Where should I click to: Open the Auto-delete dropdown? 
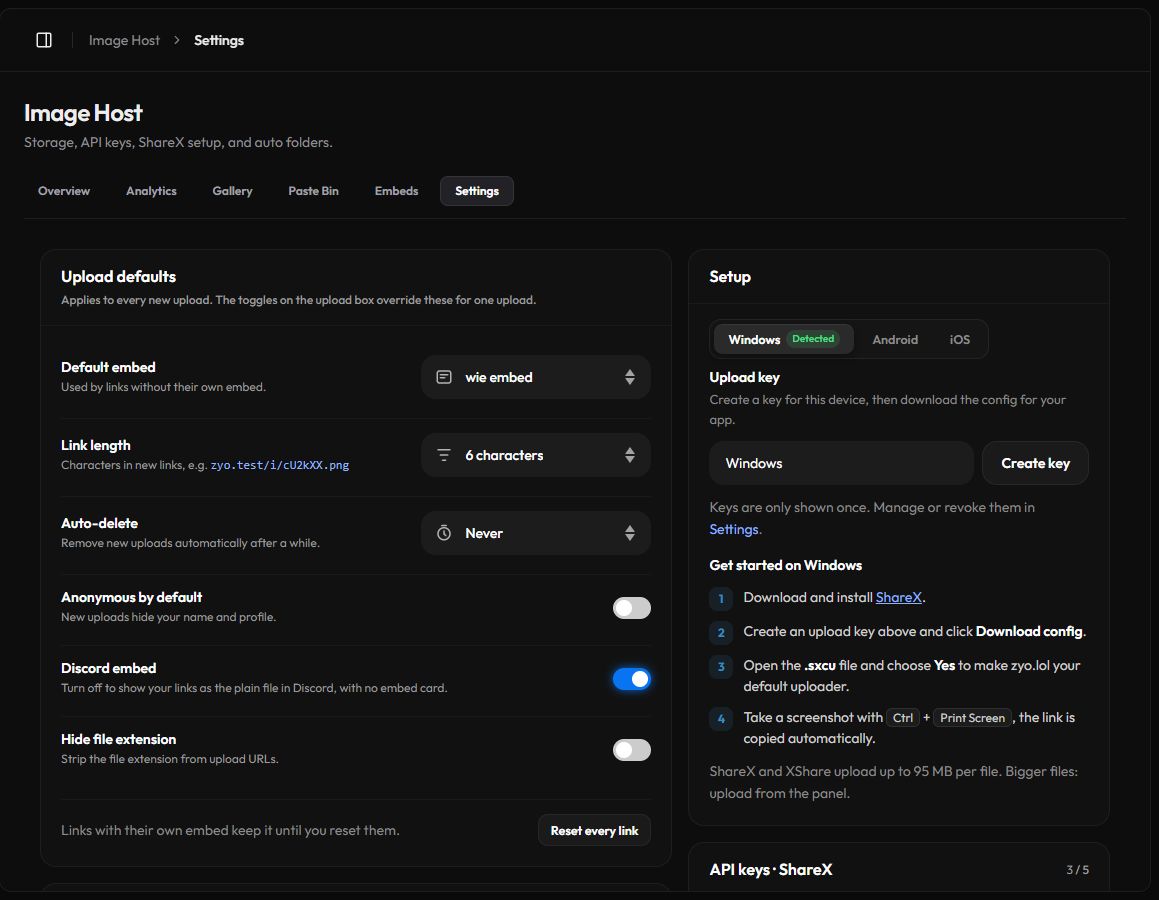[536, 533]
